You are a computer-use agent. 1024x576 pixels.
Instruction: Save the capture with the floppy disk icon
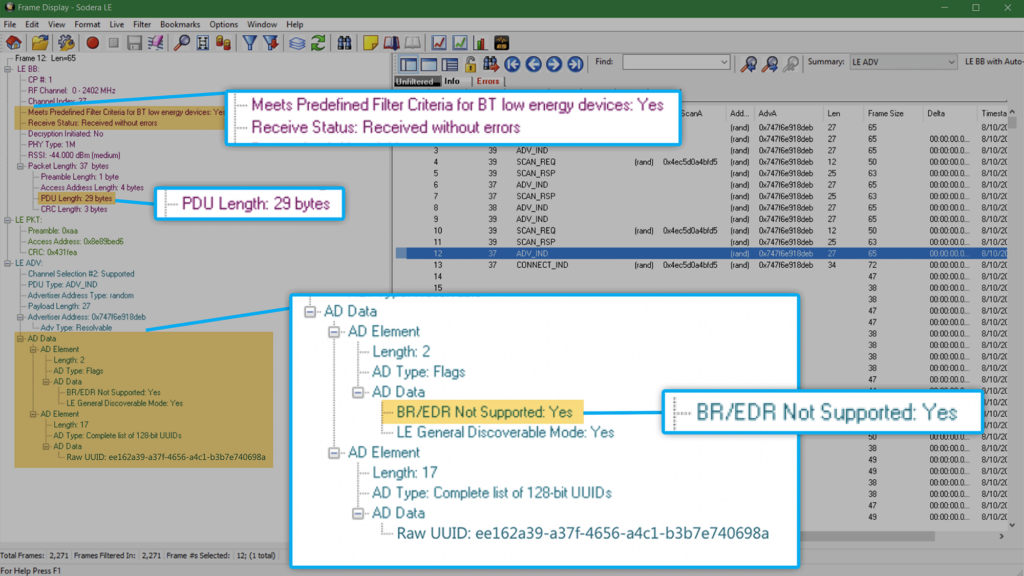pos(135,43)
